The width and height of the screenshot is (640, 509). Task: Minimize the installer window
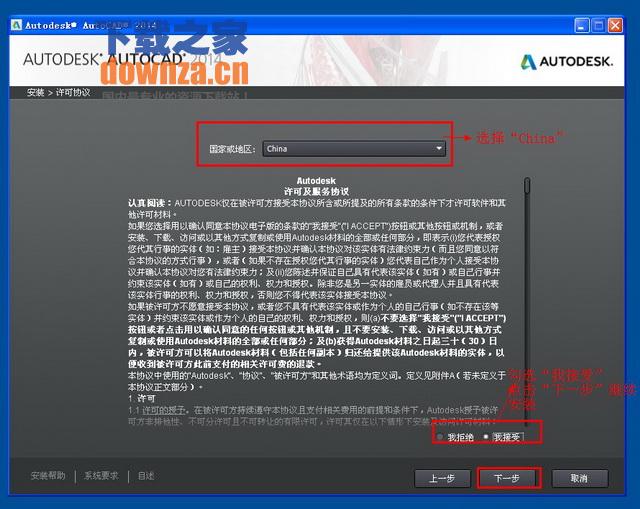582,26
